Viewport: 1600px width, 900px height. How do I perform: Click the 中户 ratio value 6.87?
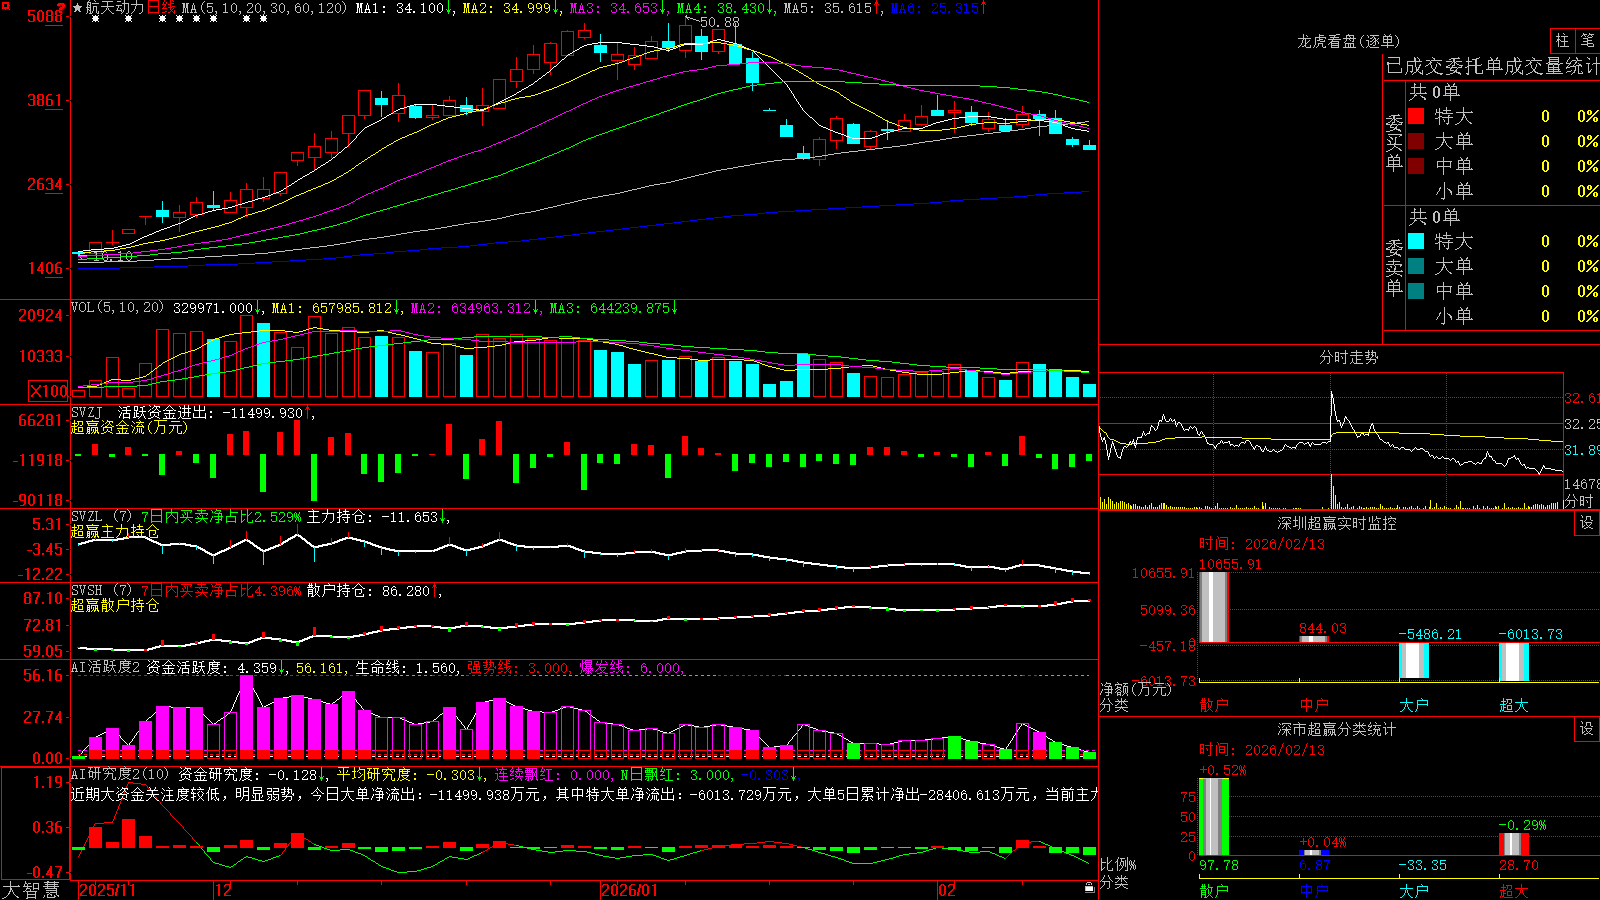coord(1315,865)
